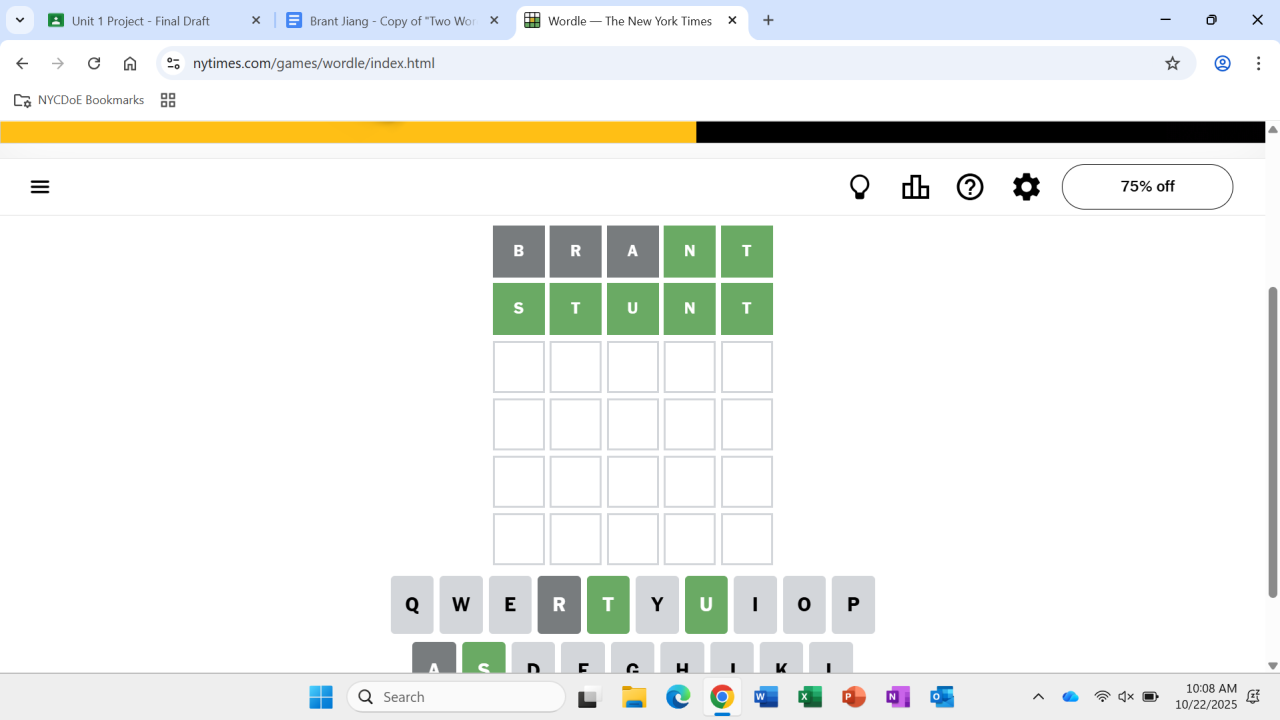Click the green S tile in the STUNT guess
This screenshot has width=1280, height=720.
pos(519,309)
